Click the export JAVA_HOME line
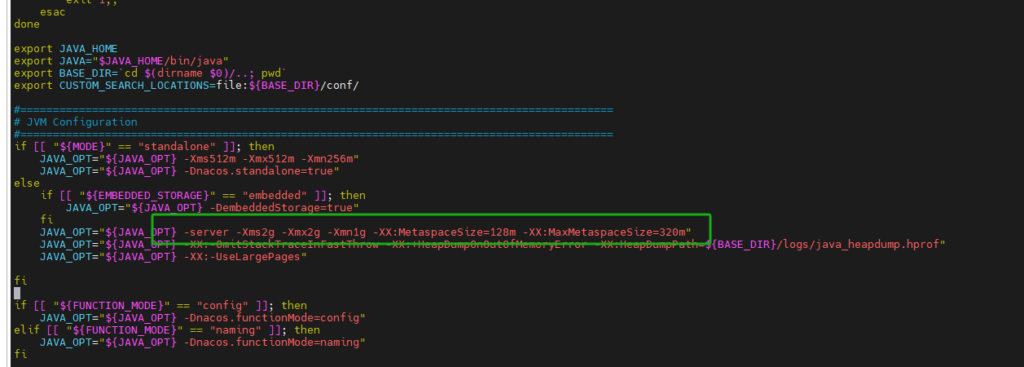 coord(66,49)
